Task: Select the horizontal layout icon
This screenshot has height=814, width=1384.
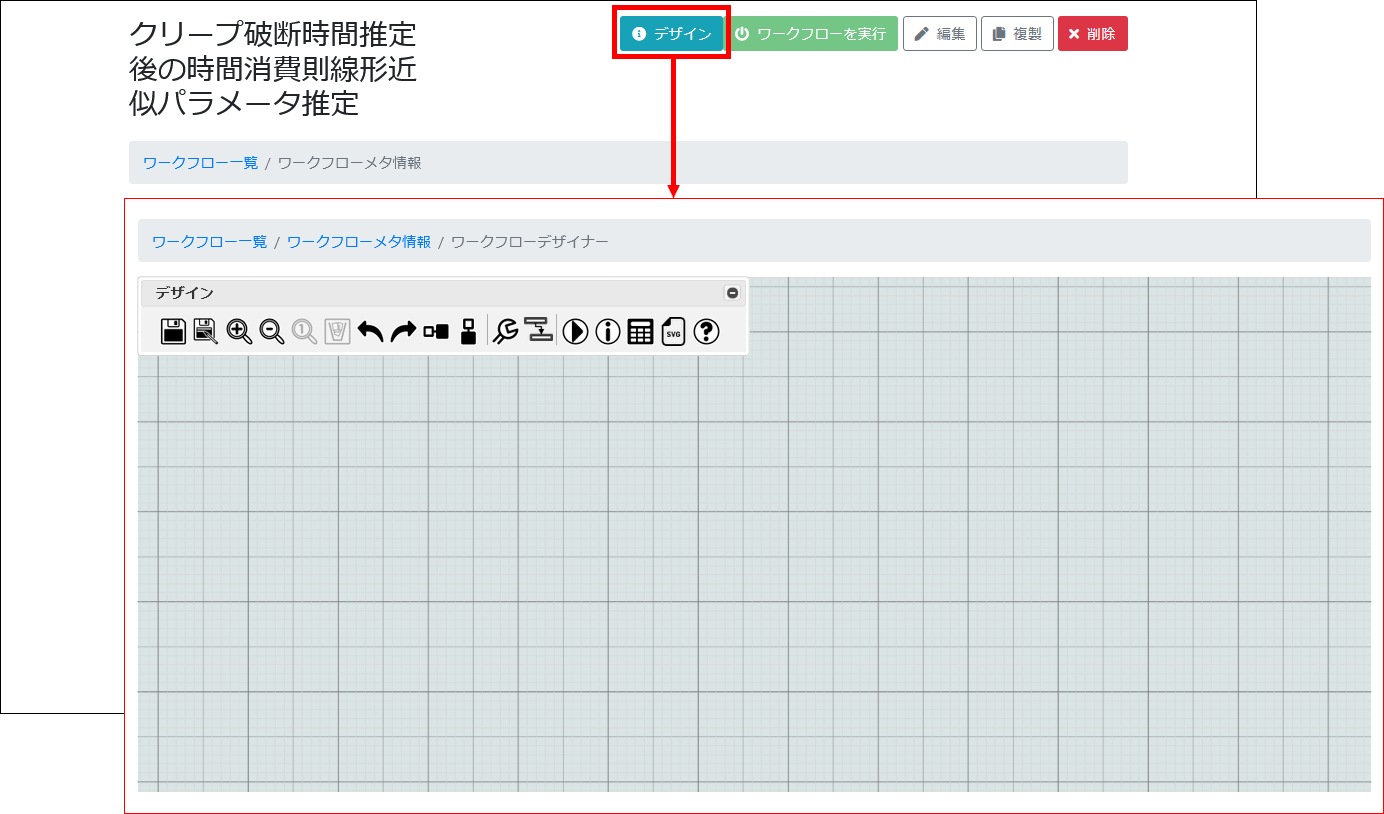Action: tap(436, 331)
